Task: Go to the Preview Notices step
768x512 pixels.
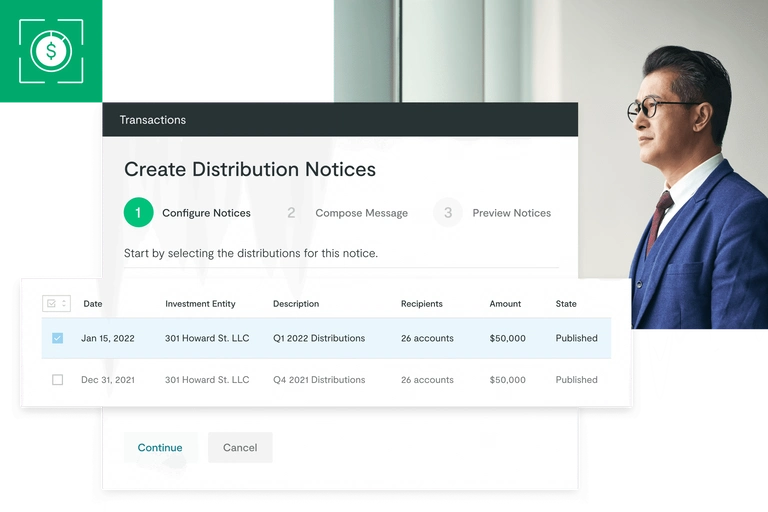Action: pos(511,213)
